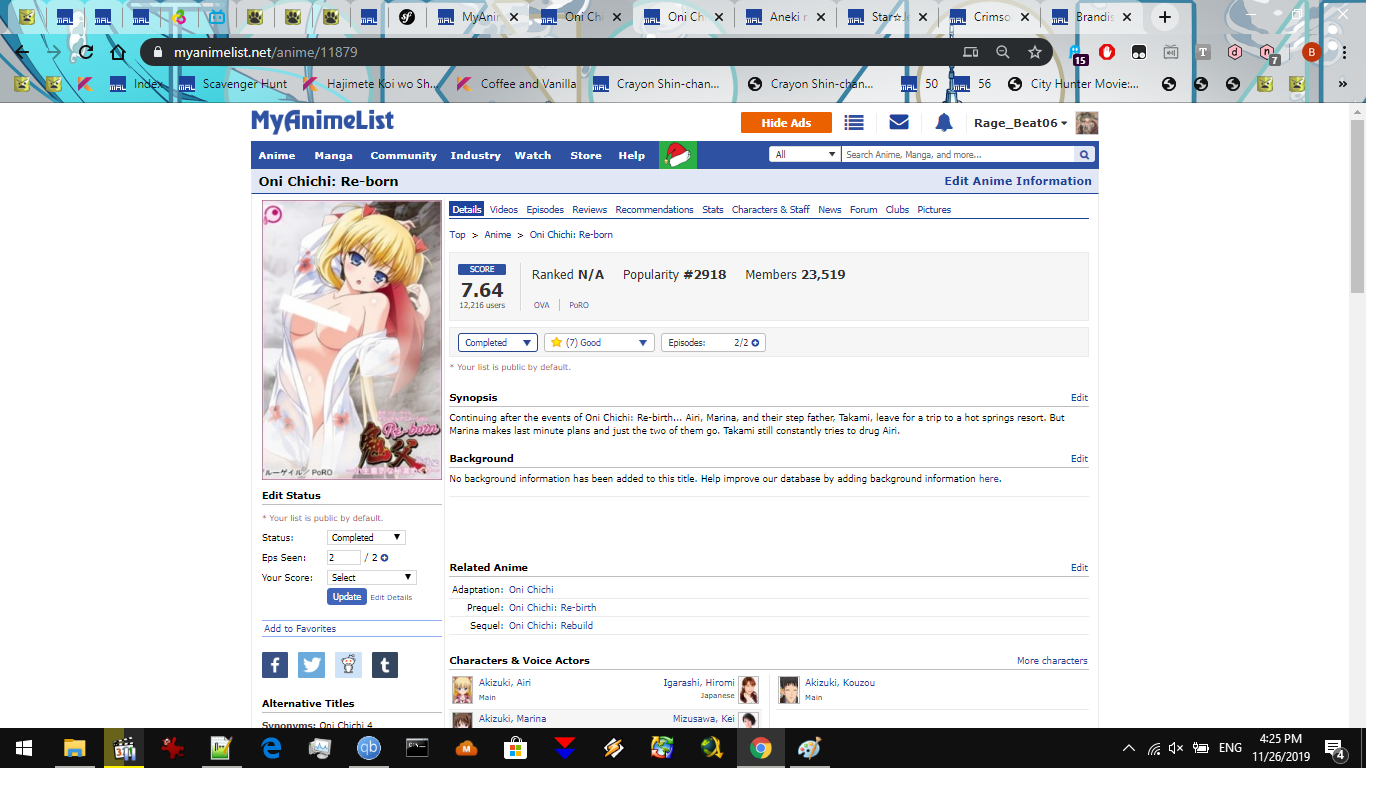Viewport: 1388px width, 792px height.
Task: Open the Windows notification center
Action: click(1334, 748)
